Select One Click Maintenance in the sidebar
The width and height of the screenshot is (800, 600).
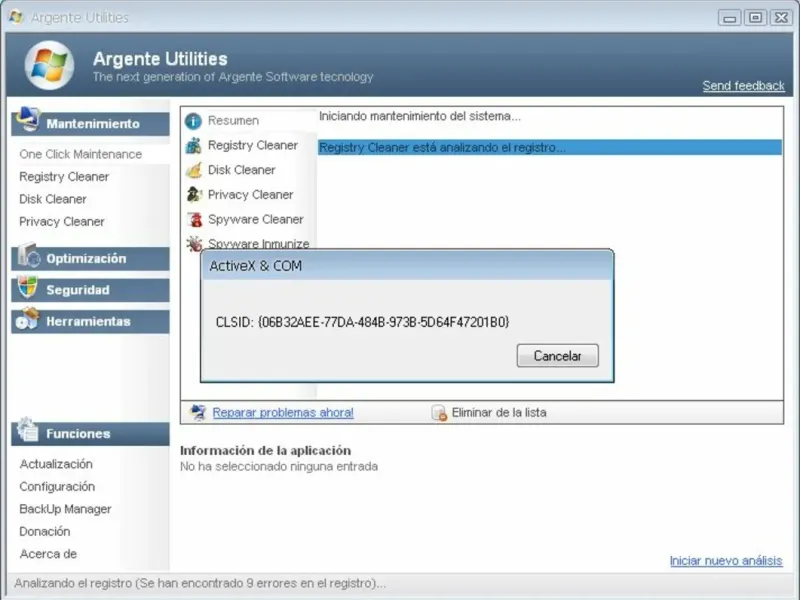coord(81,154)
